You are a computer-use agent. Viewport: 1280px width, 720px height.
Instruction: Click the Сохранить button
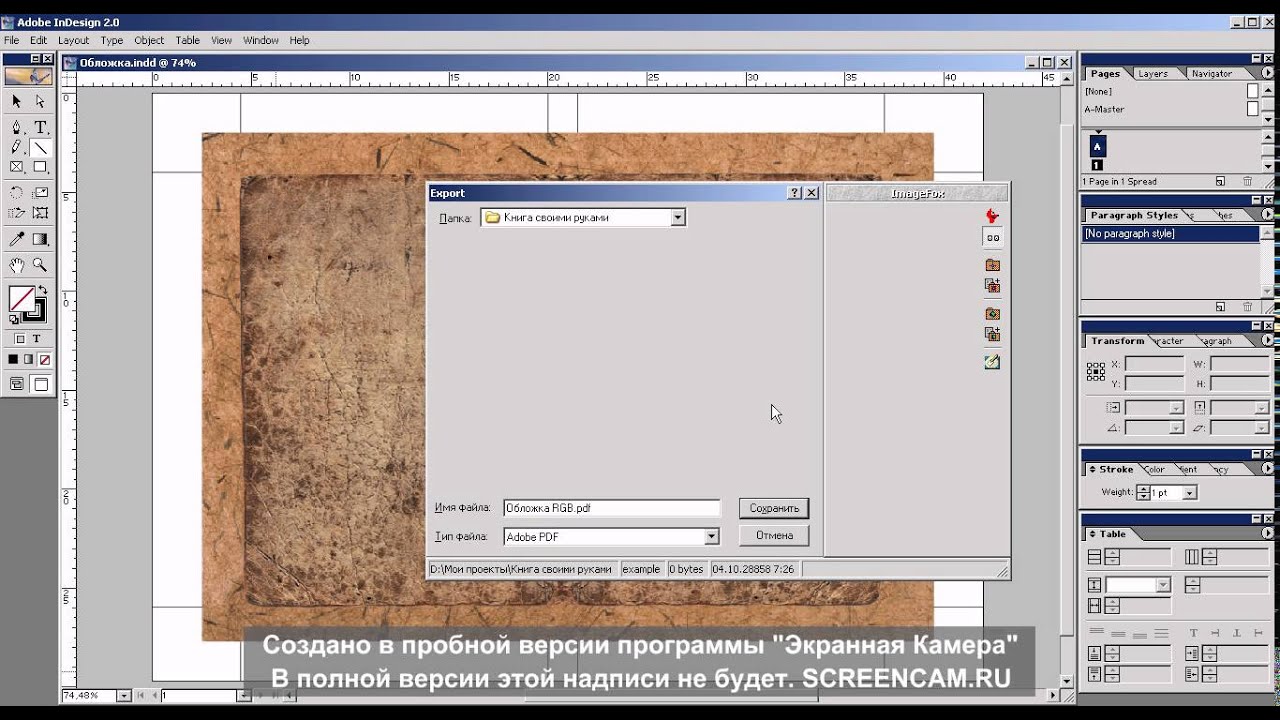click(774, 508)
